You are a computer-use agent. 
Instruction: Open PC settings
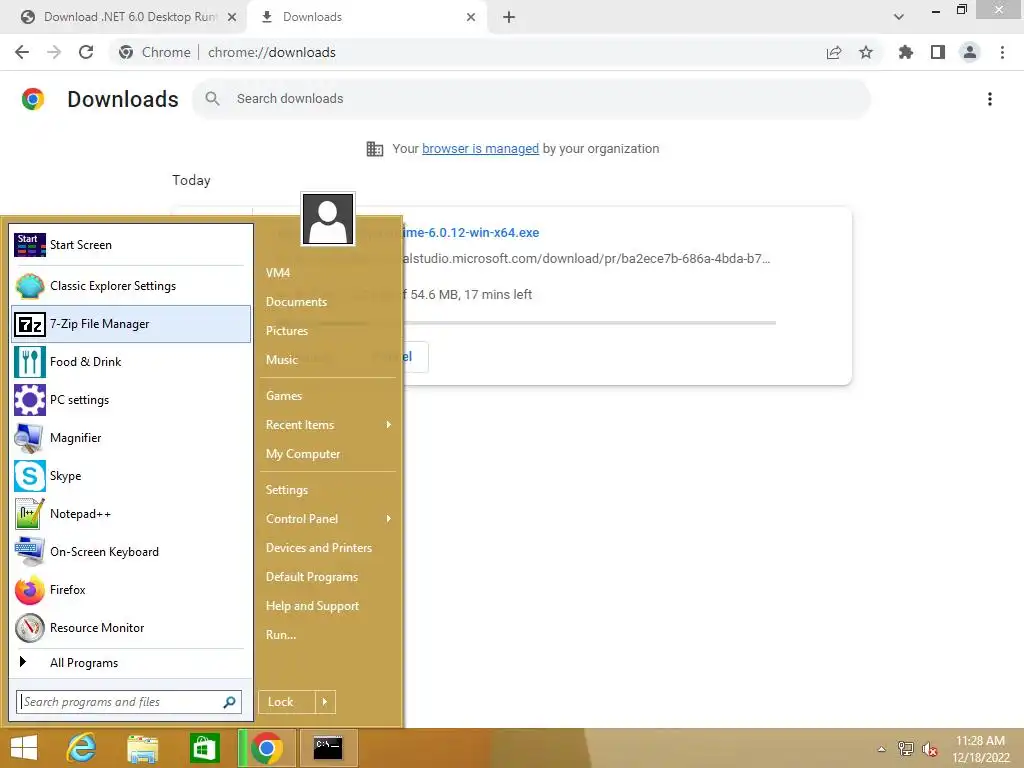tap(131, 400)
